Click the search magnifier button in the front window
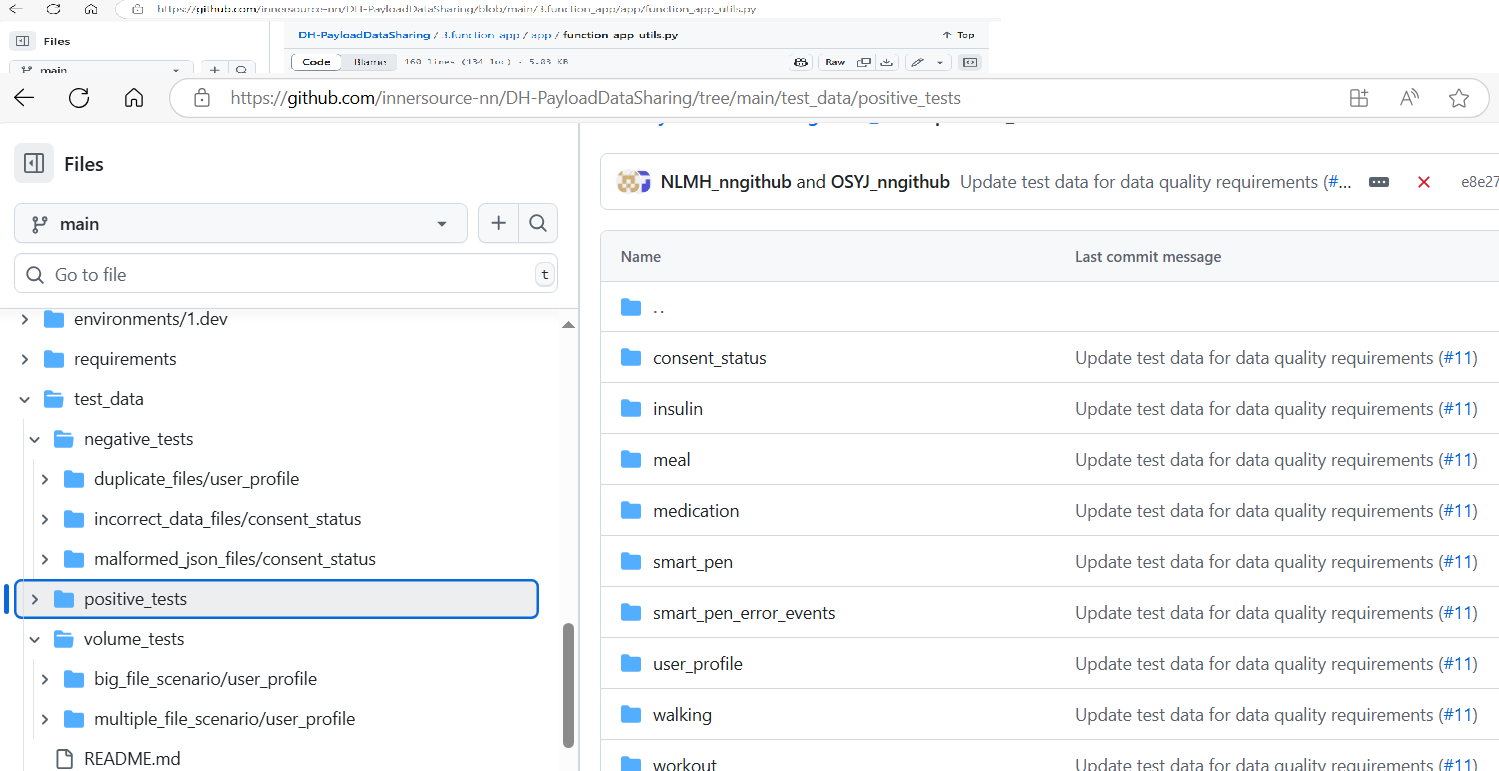Screen dimensions: 1499x771 pyautogui.click(x=538, y=224)
